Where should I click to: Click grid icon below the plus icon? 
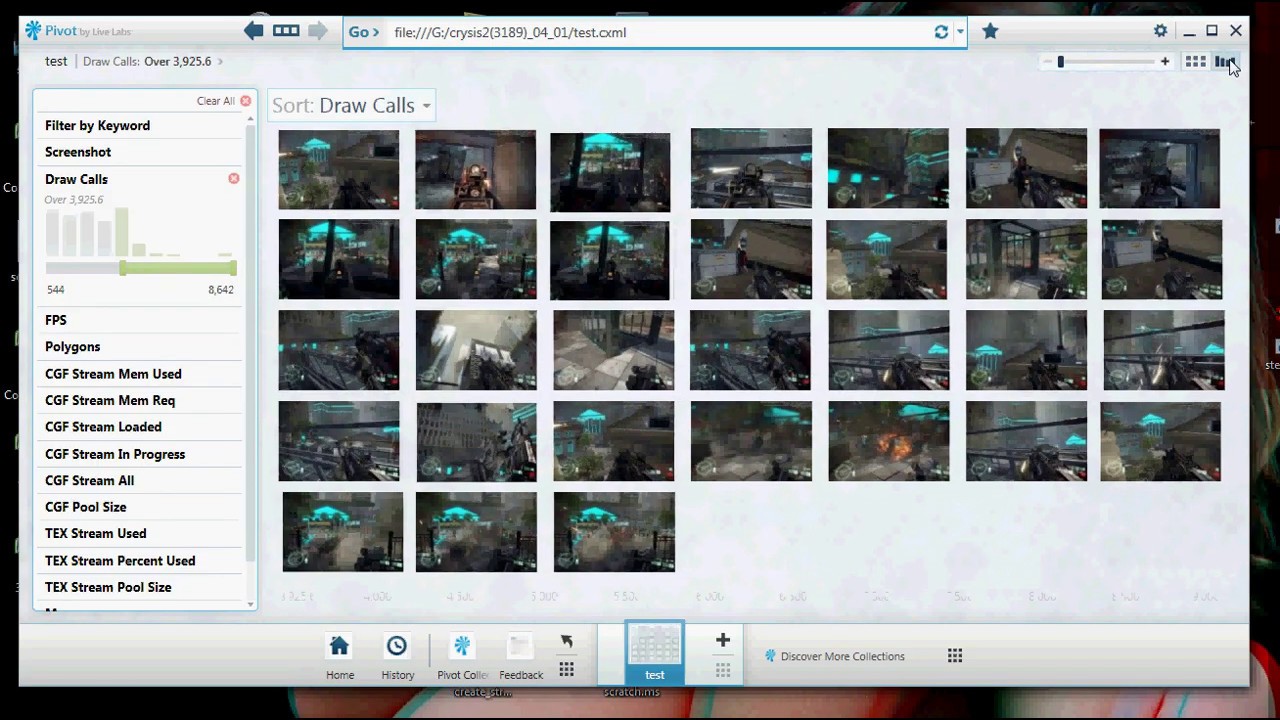[723, 670]
